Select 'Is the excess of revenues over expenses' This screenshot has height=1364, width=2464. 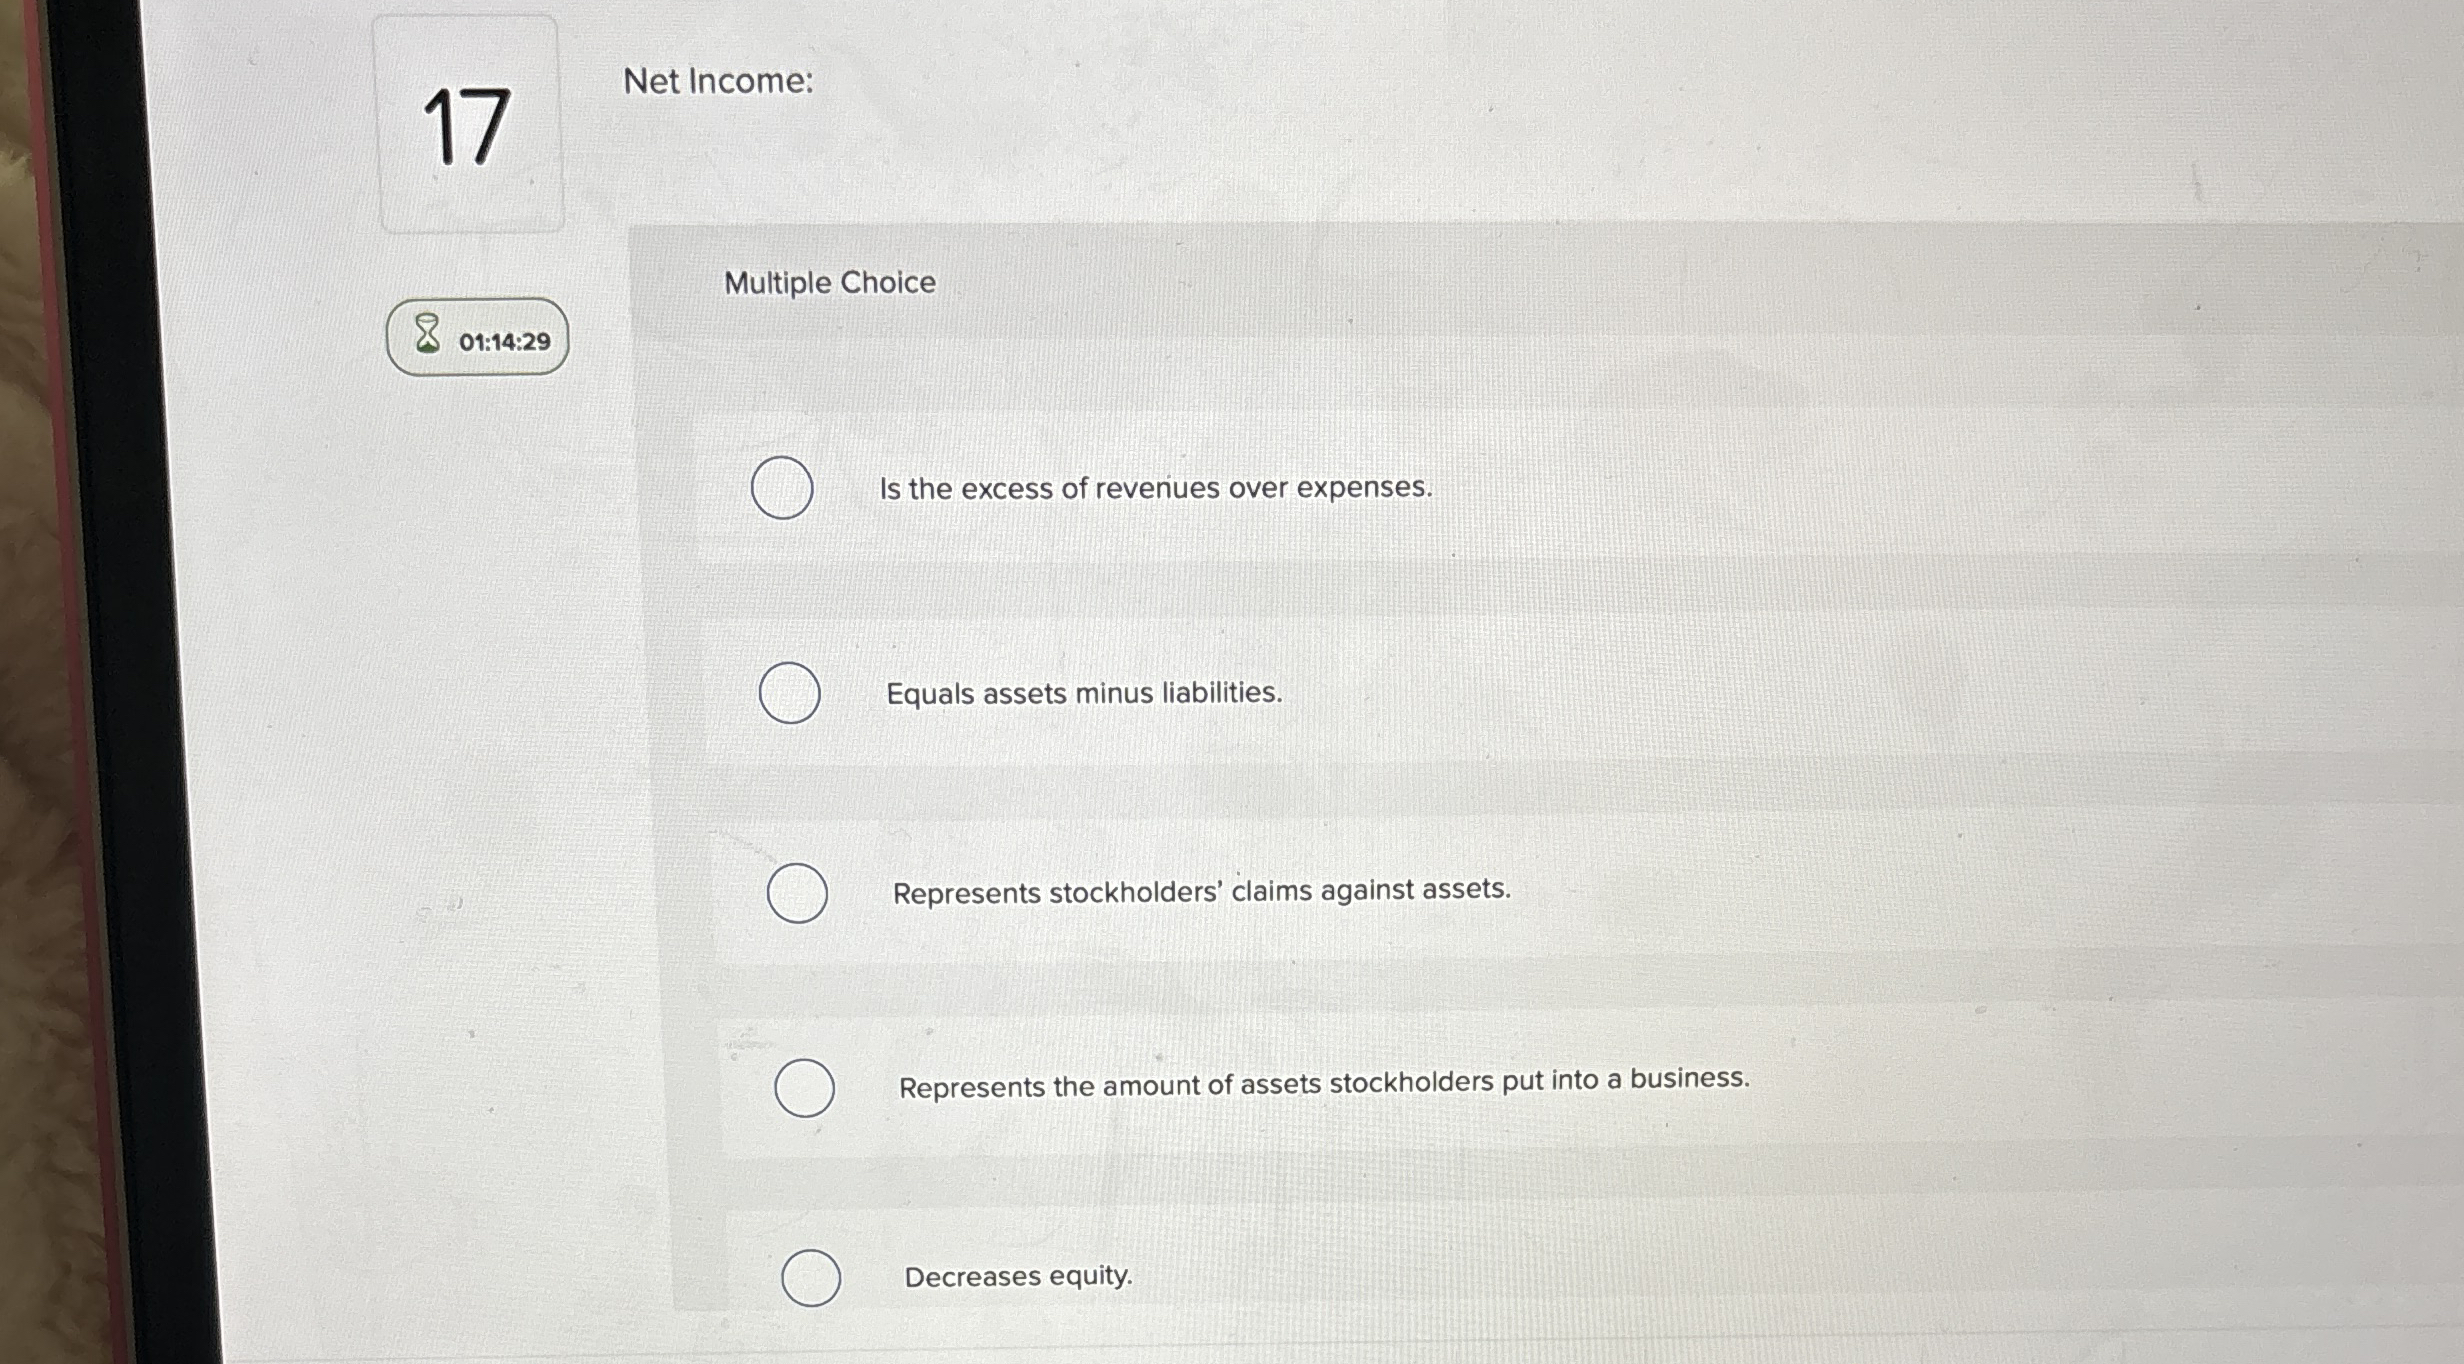[x=784, y=488]
